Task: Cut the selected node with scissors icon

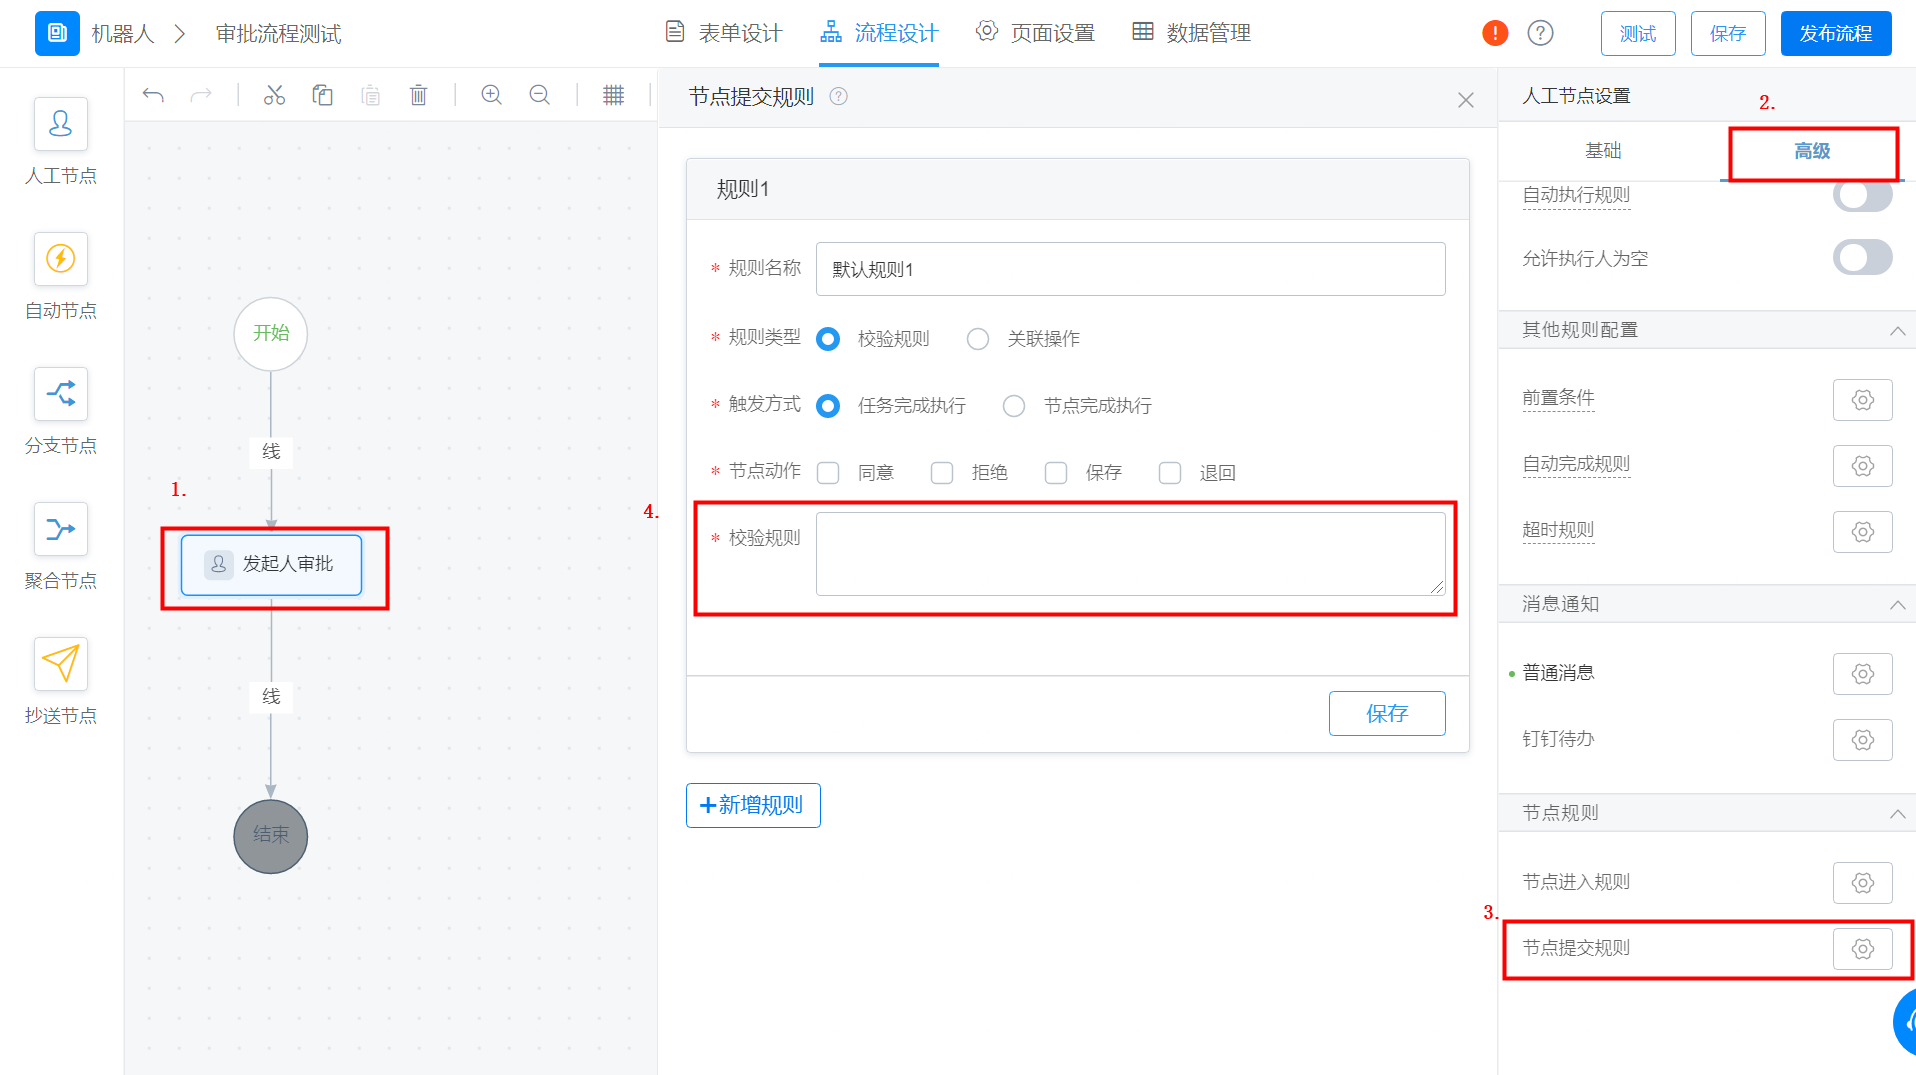Action: tap(274, 95)
